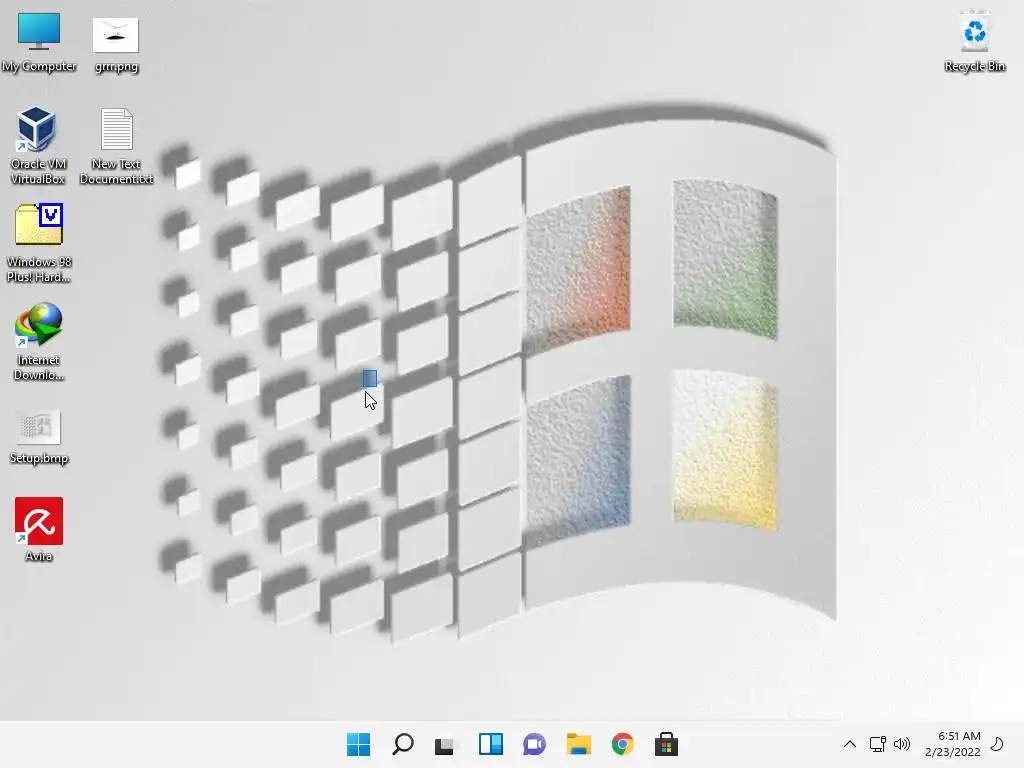
Task: Open network status in system tray
Action: (877, 744)
